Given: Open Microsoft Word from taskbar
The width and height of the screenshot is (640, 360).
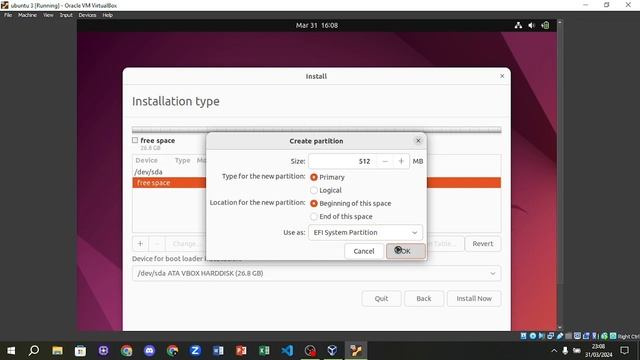Looking at the screenshot, I should [x=218, y=351].
